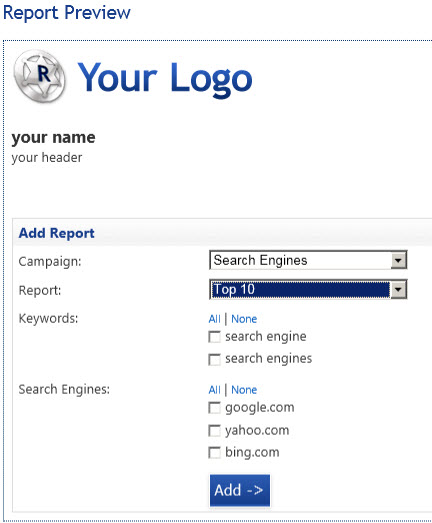Click the star badge logo icon
Image resolution: width=432 pixels, height=523 pixels.
pos(39,76)
